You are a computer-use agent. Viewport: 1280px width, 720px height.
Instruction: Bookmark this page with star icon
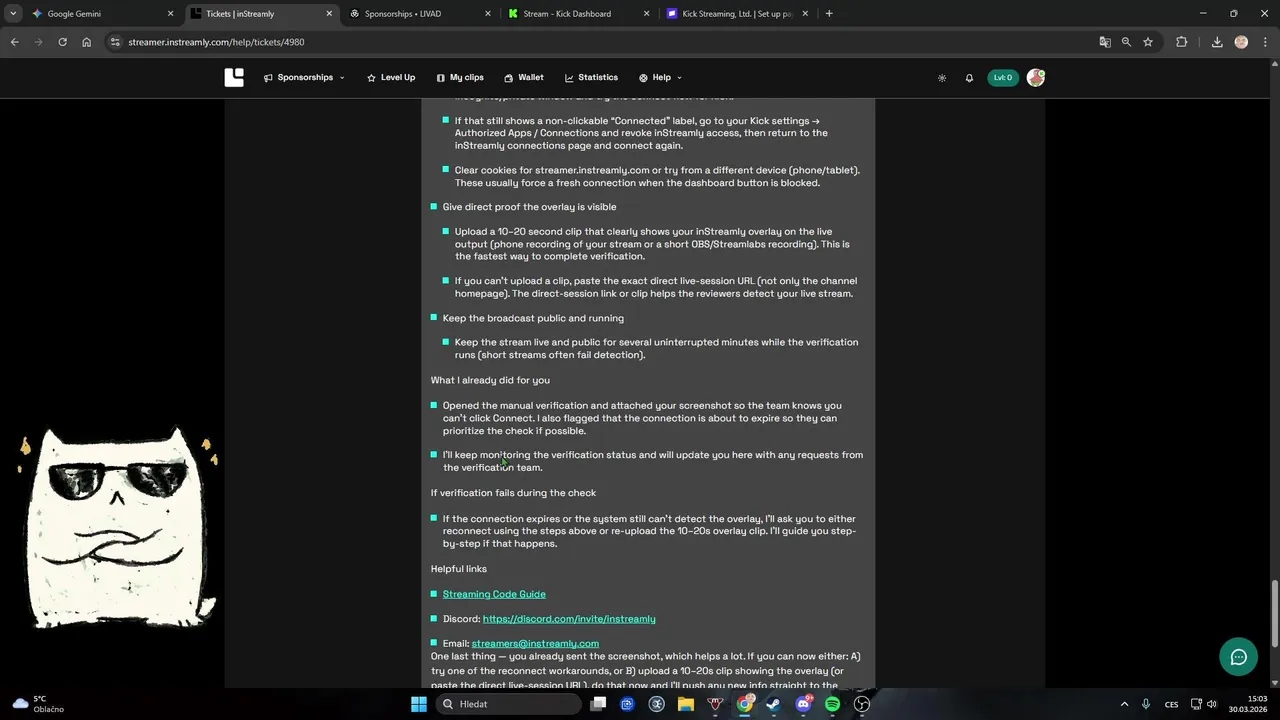tap(1148, 42)
